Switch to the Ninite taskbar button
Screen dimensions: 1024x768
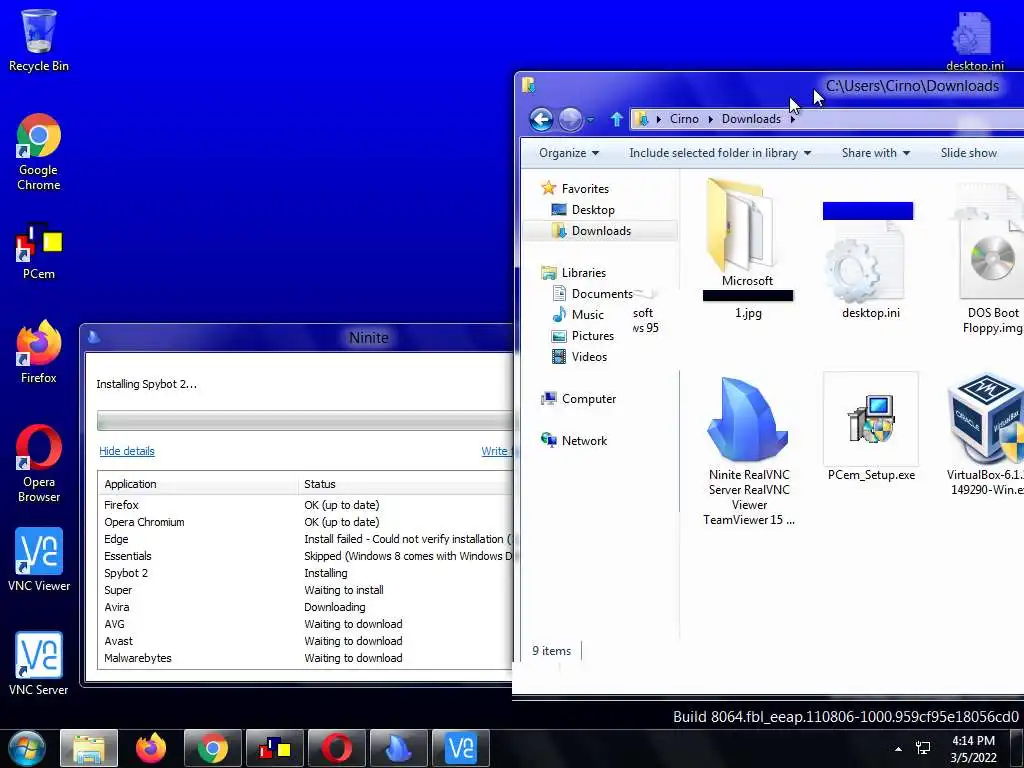[398, 748]
